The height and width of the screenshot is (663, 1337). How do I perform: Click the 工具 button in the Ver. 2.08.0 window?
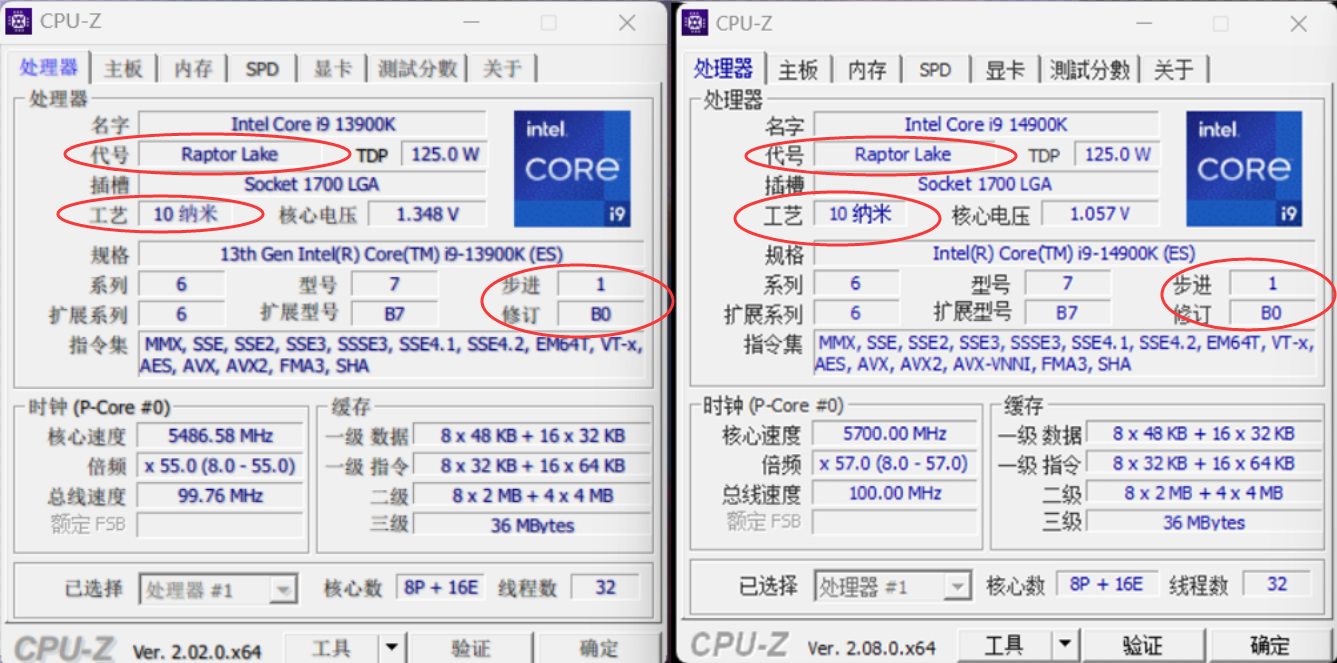(1005, 645)
